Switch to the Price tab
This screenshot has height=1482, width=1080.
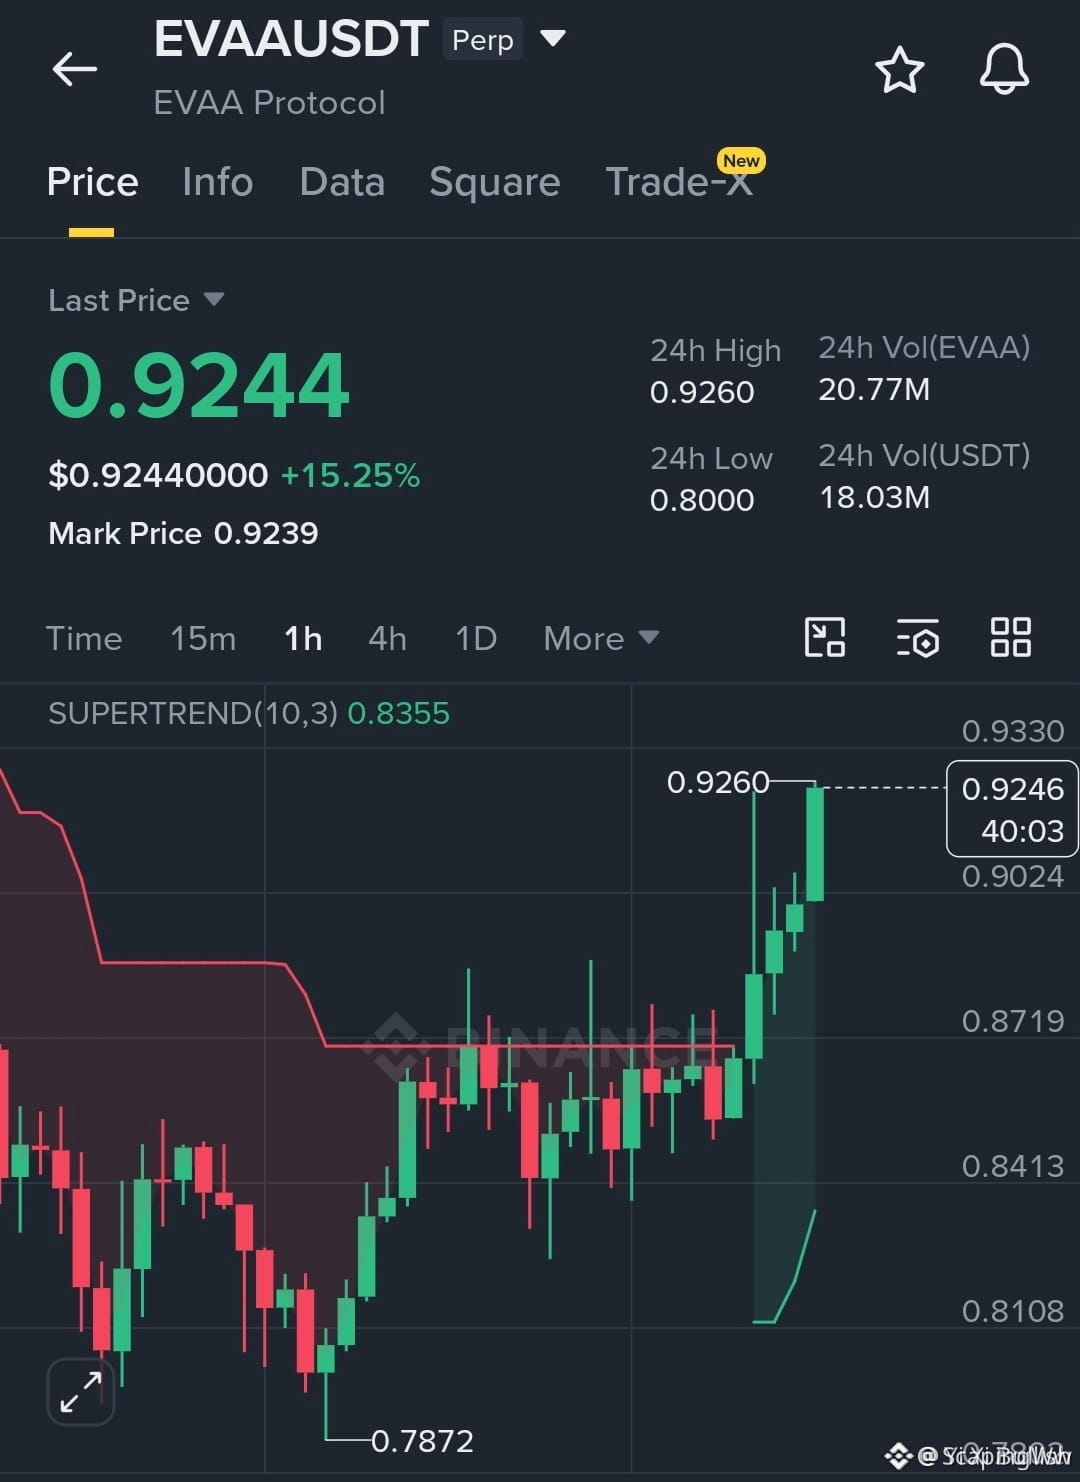pos(92,182)
